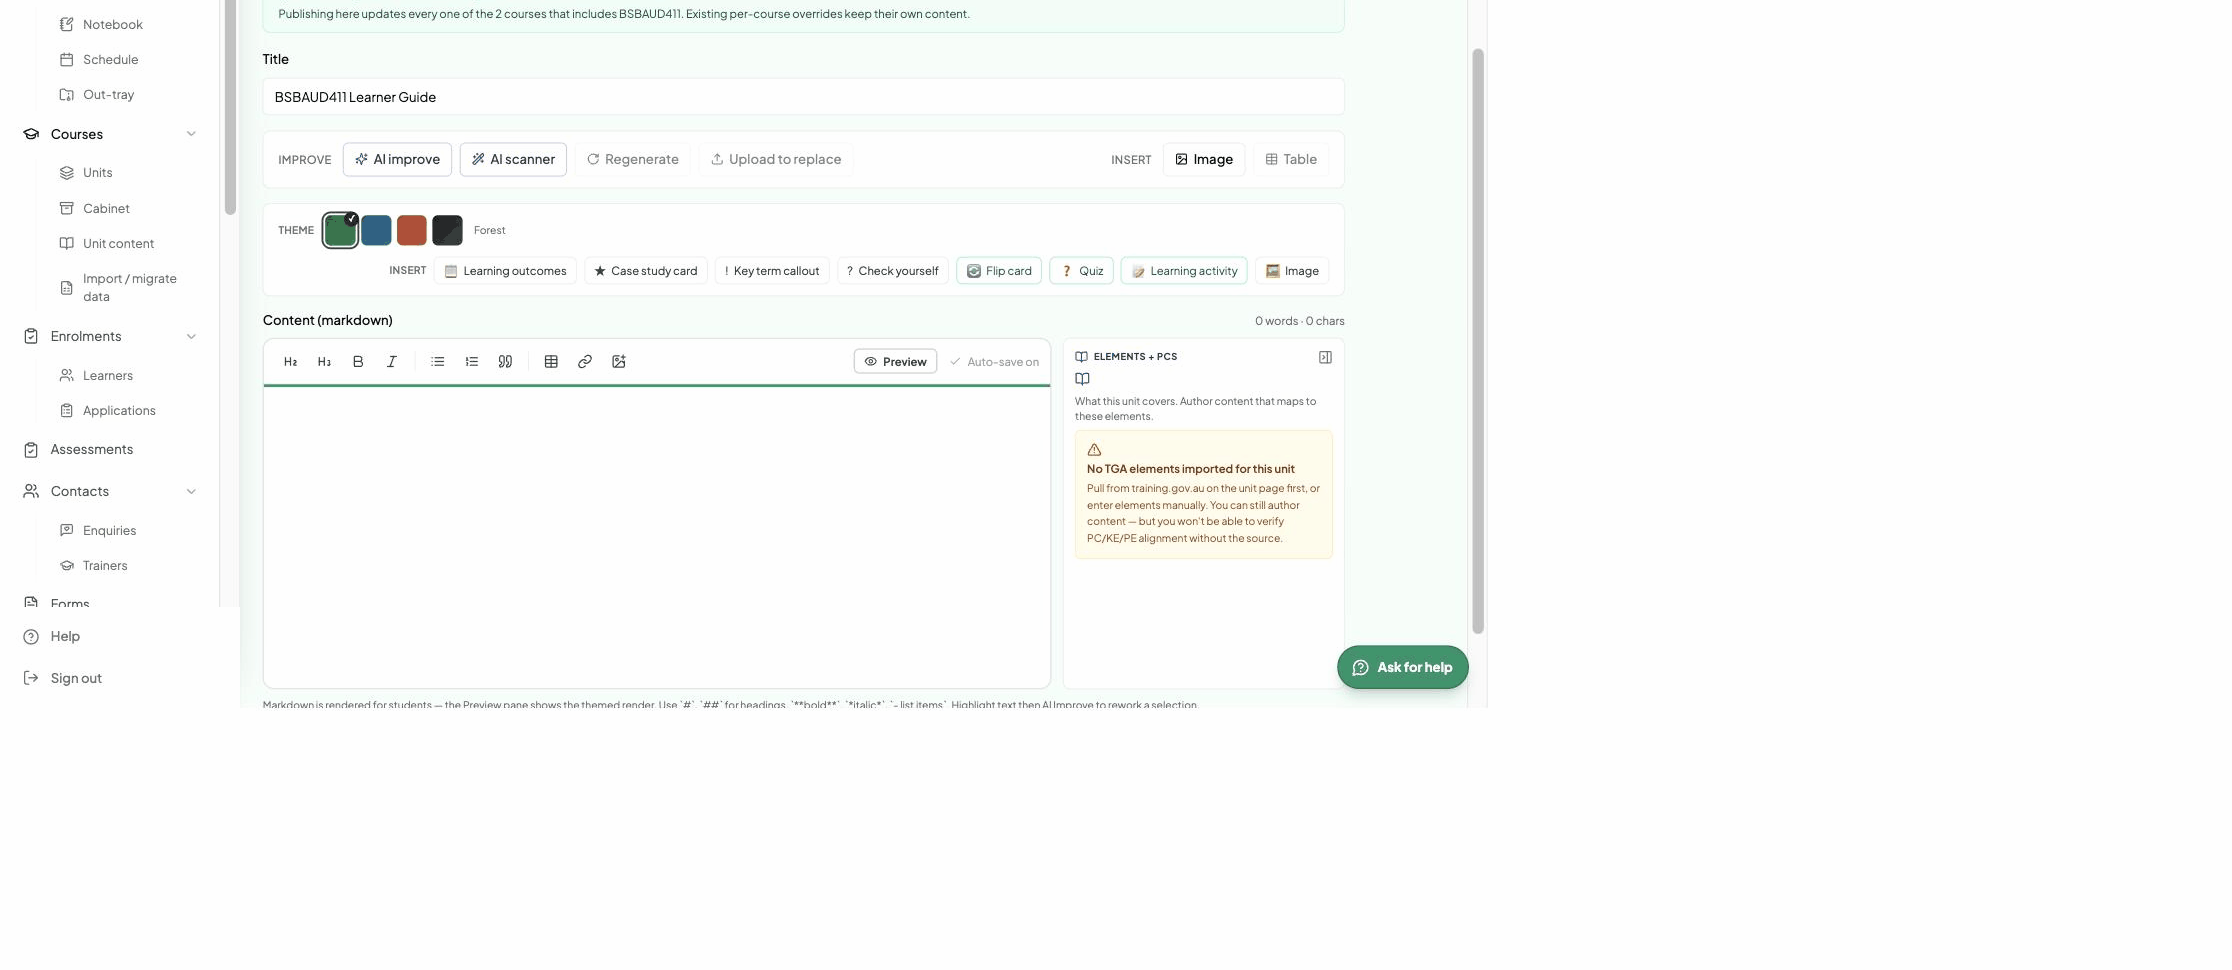Open Notebook in sidebar
2232x970 pixels.
(113, 24)
